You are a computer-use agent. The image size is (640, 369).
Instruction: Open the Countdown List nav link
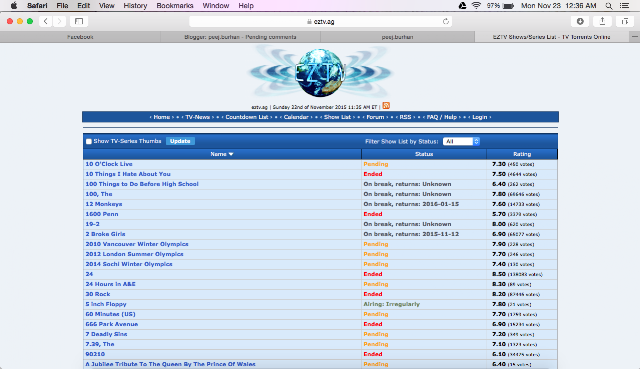[247, 117]
